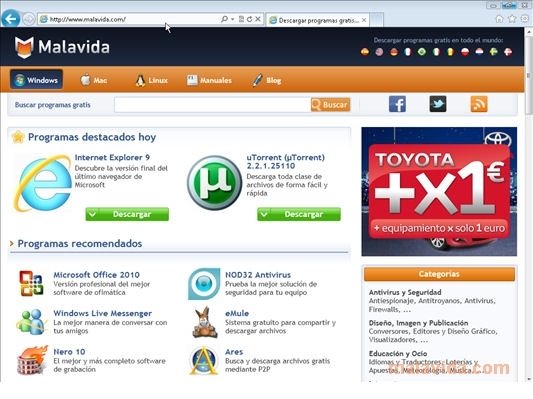Open the 'Microsoft Office 2010' link

[x=97, y=275]
